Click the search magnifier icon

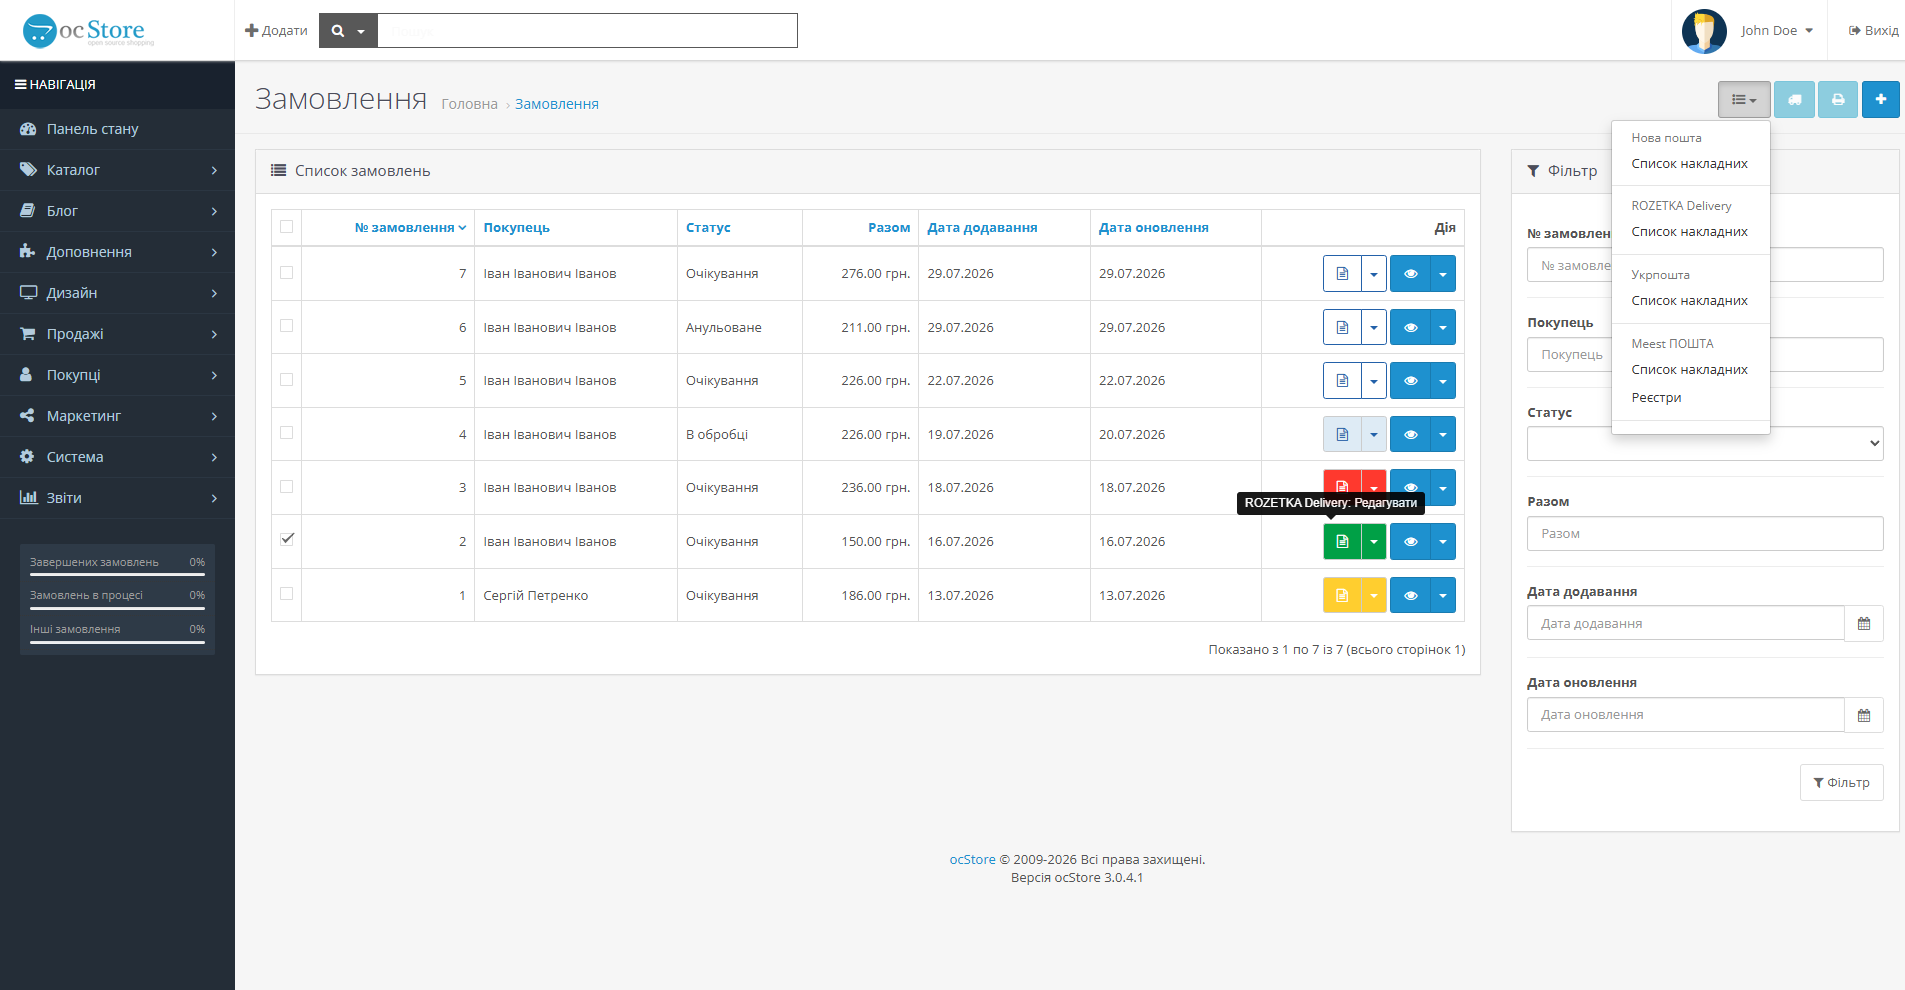pos(338,31)
